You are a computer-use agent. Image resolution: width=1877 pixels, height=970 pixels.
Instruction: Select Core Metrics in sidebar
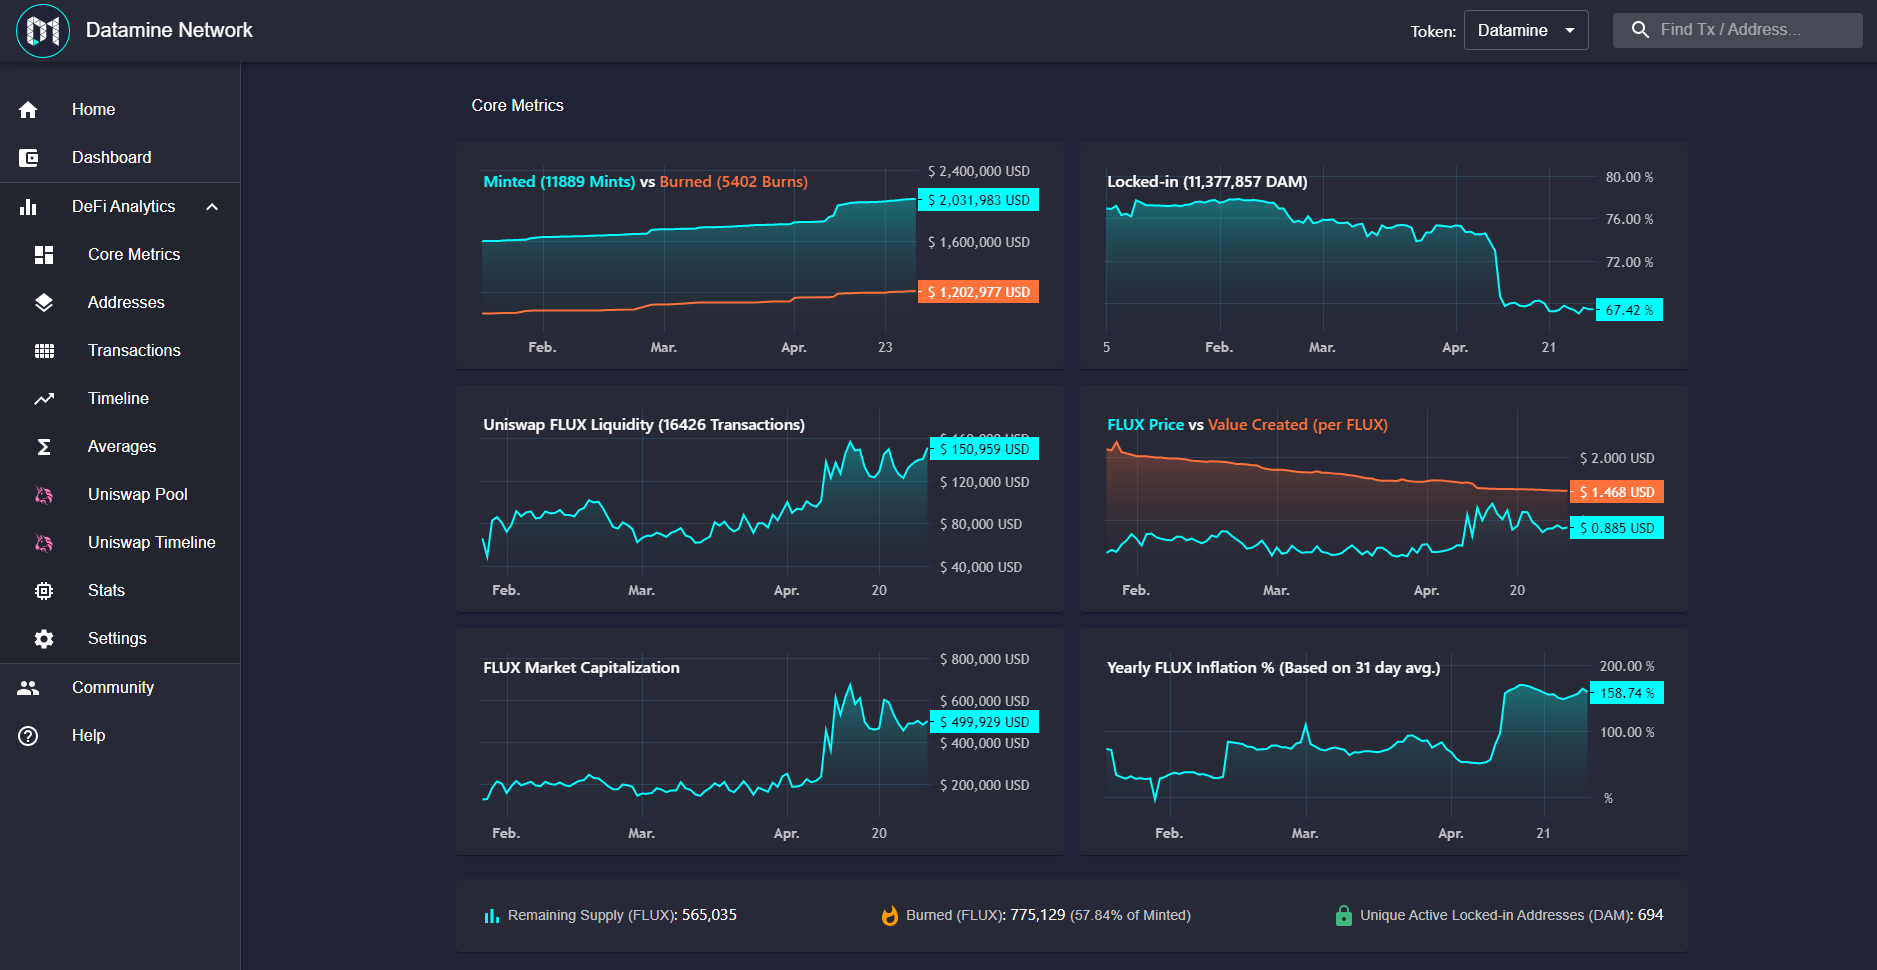pyautogui.click(x=120, y=255)
